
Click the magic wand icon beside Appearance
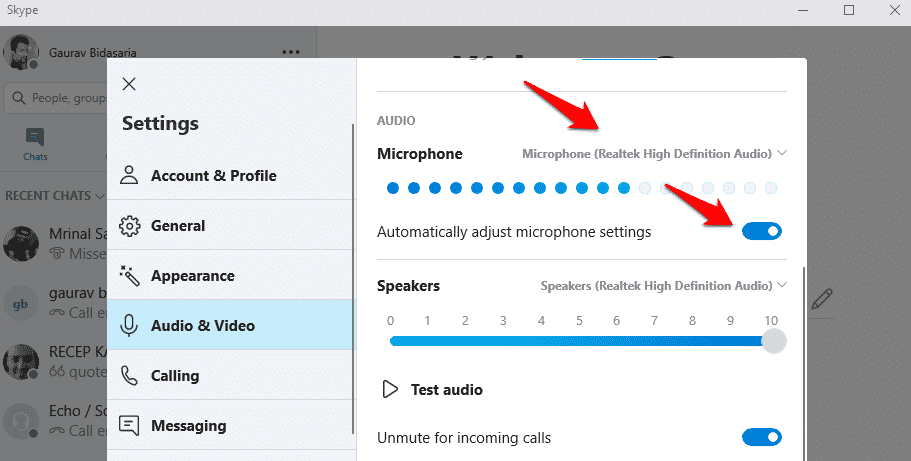129,276
